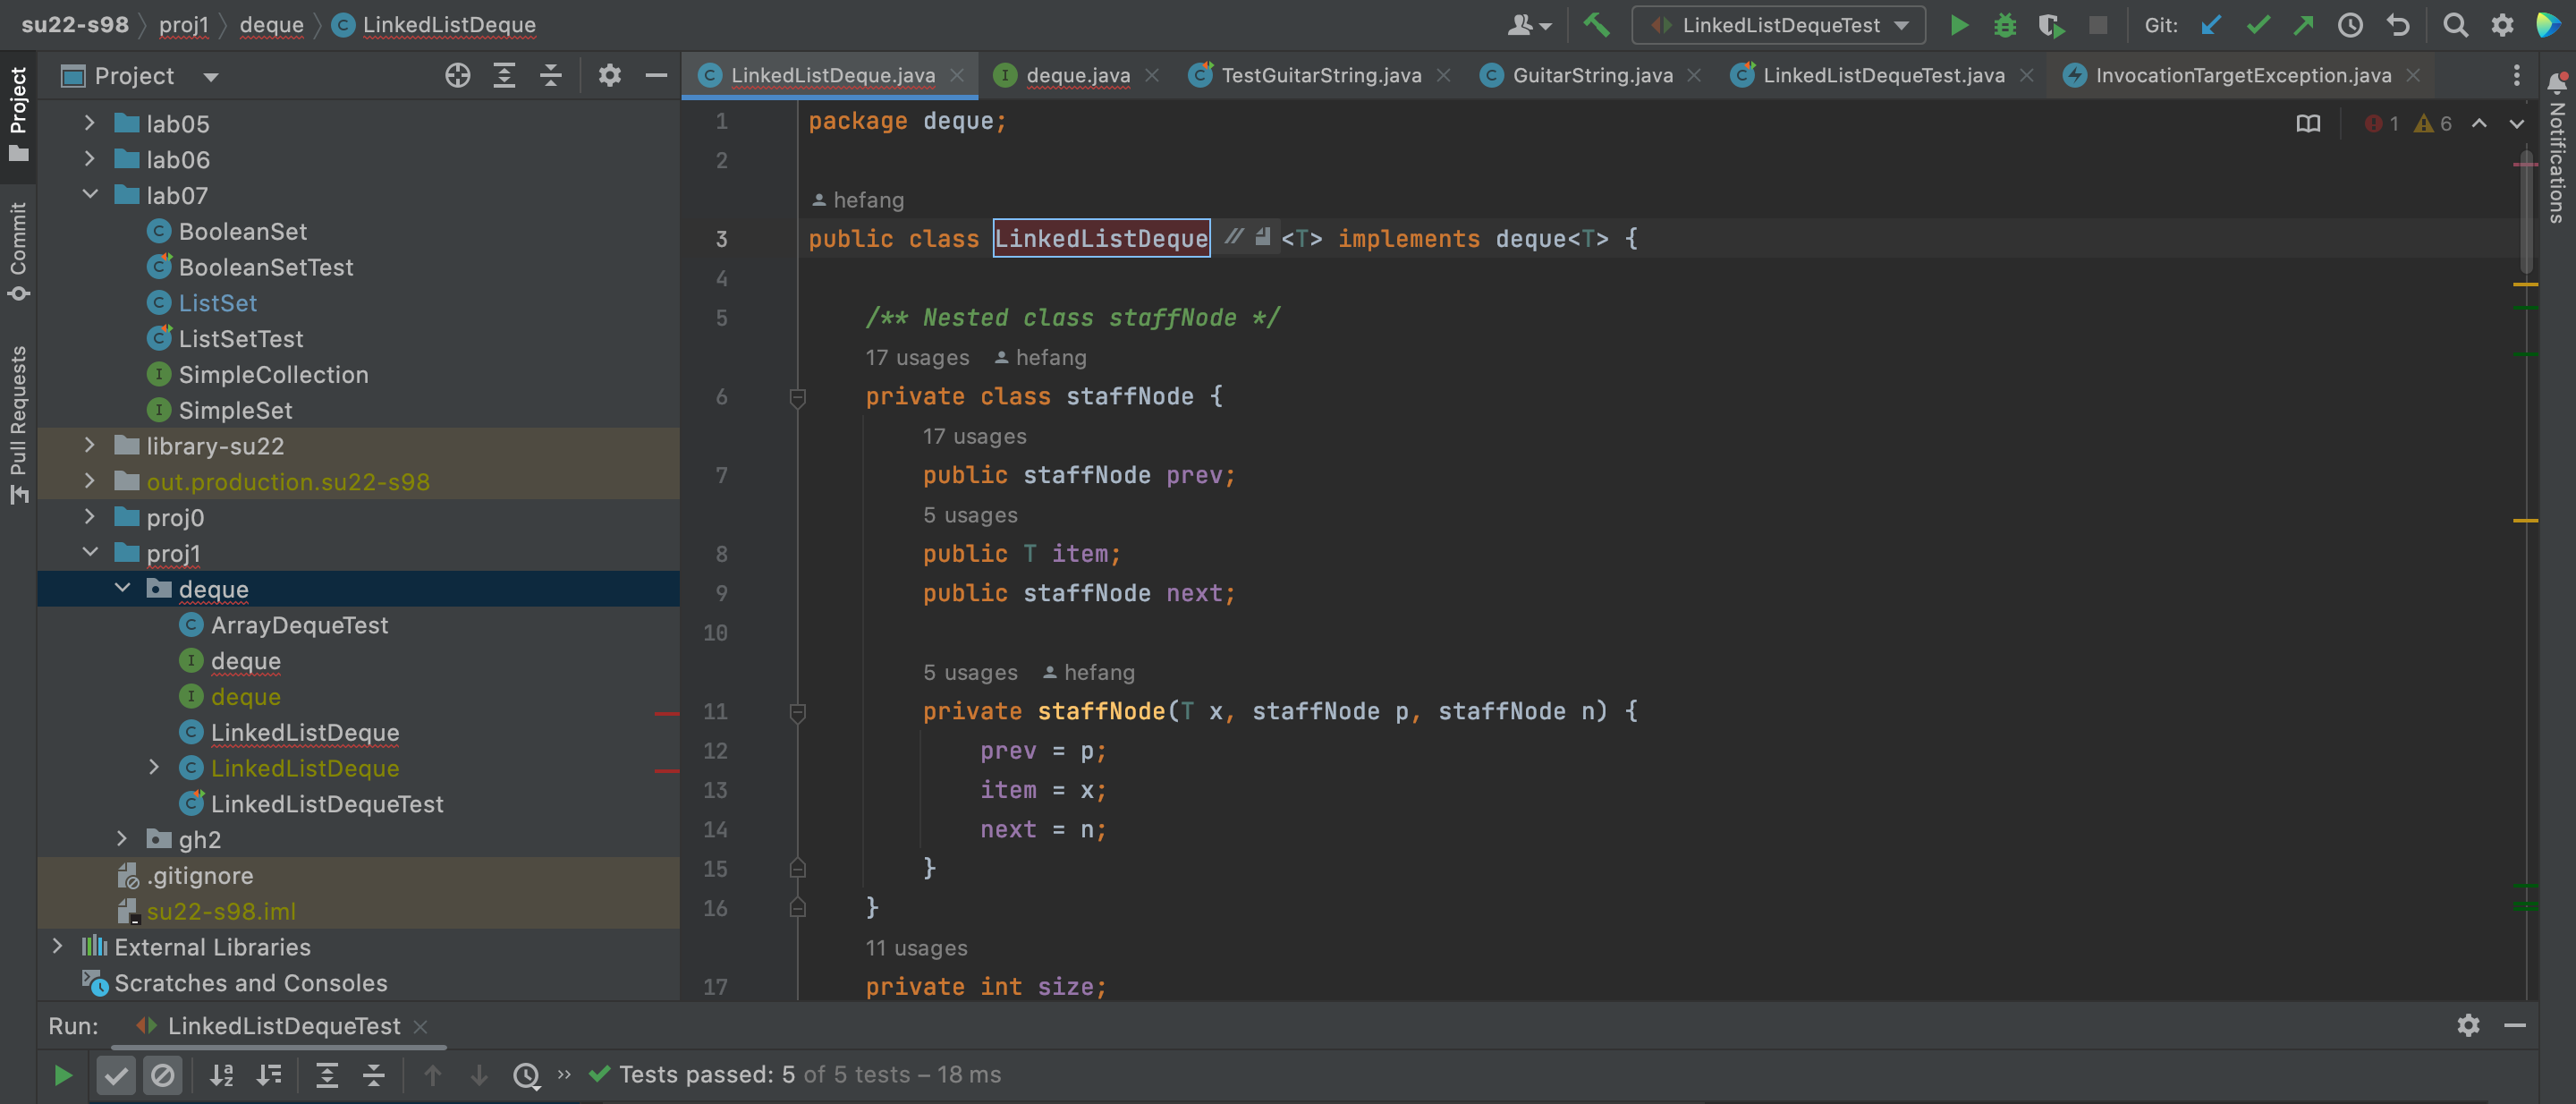
Task: Click the green Run button in top toolbar
Action: 1959,25
